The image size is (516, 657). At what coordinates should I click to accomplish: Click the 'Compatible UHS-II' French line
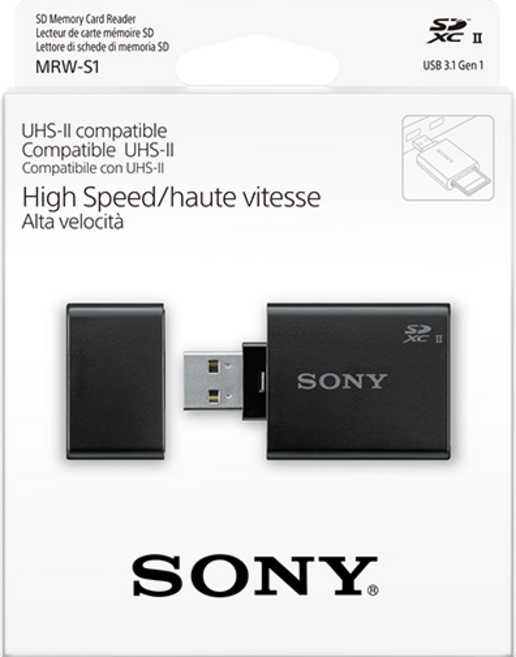(x=98, y=150)
